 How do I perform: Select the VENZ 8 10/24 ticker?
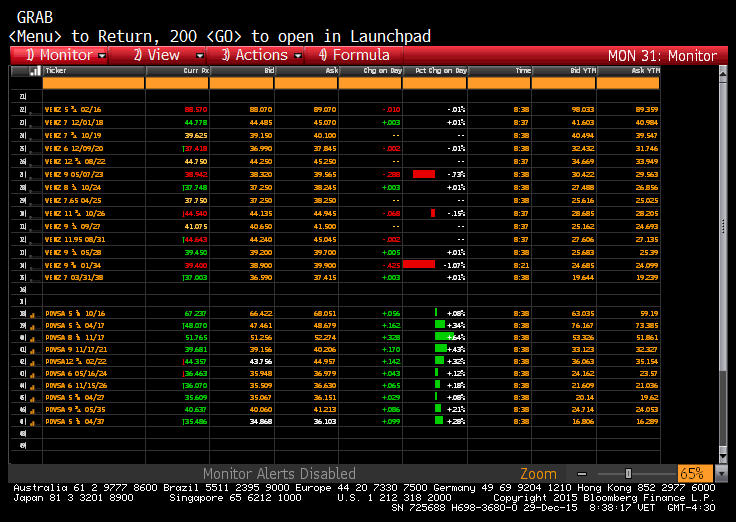tap(73, 188)
